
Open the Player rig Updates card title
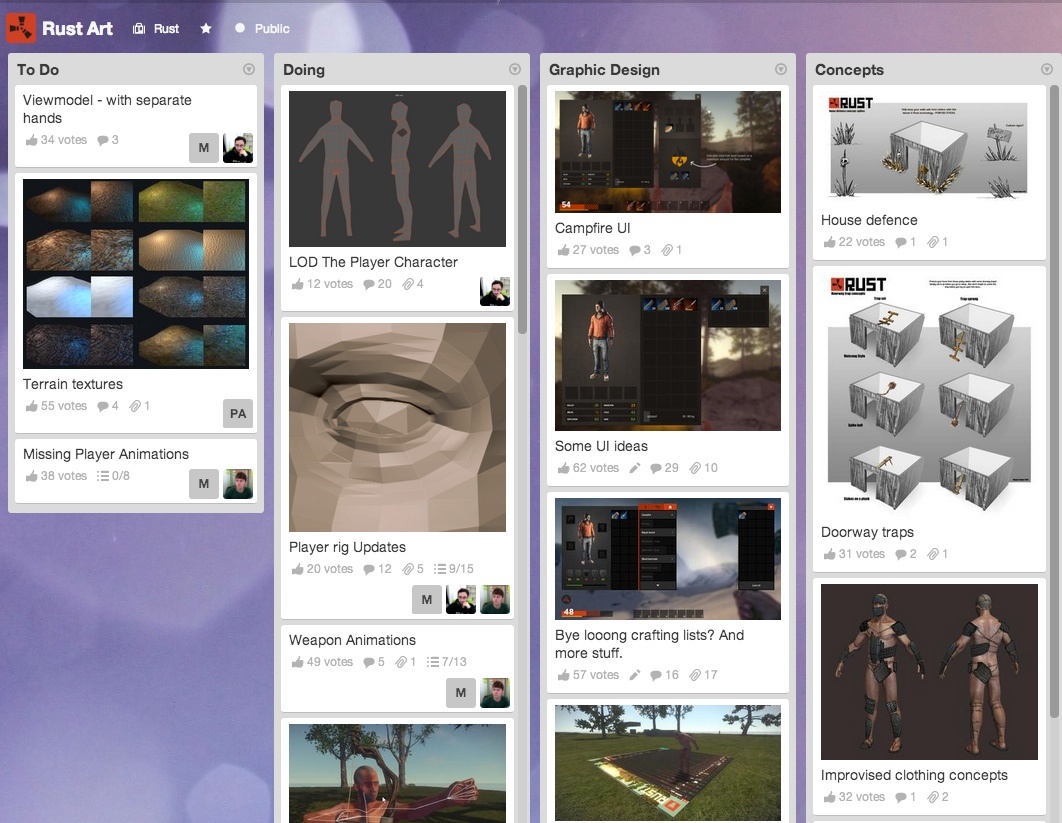coord(347,547)
